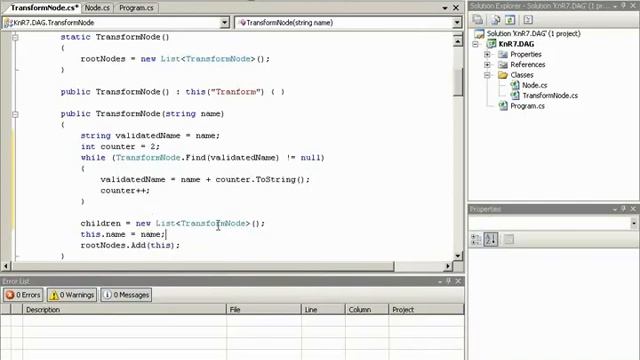
Task: Sort Error List by Line column
Action: (x=323, y=309)
